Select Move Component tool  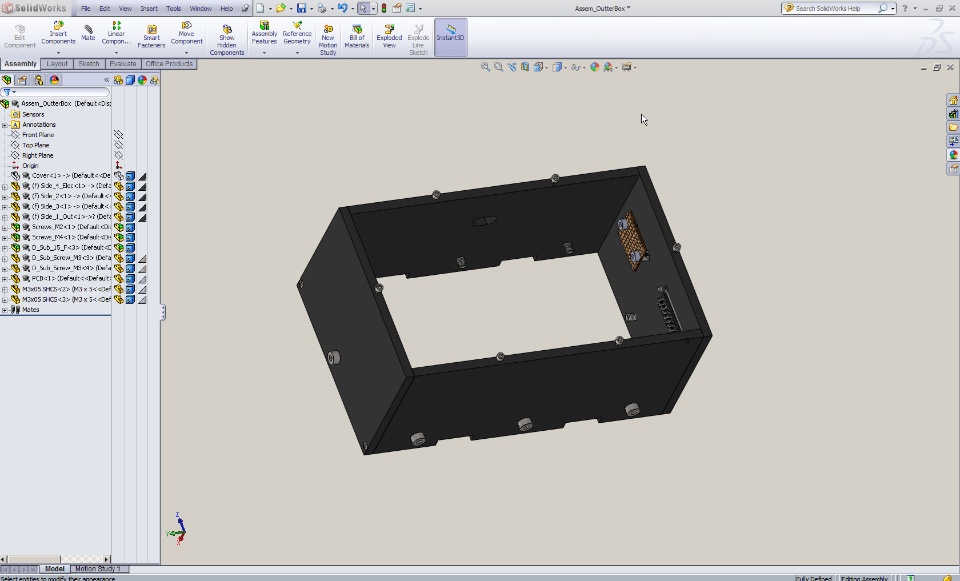point(186,34)
